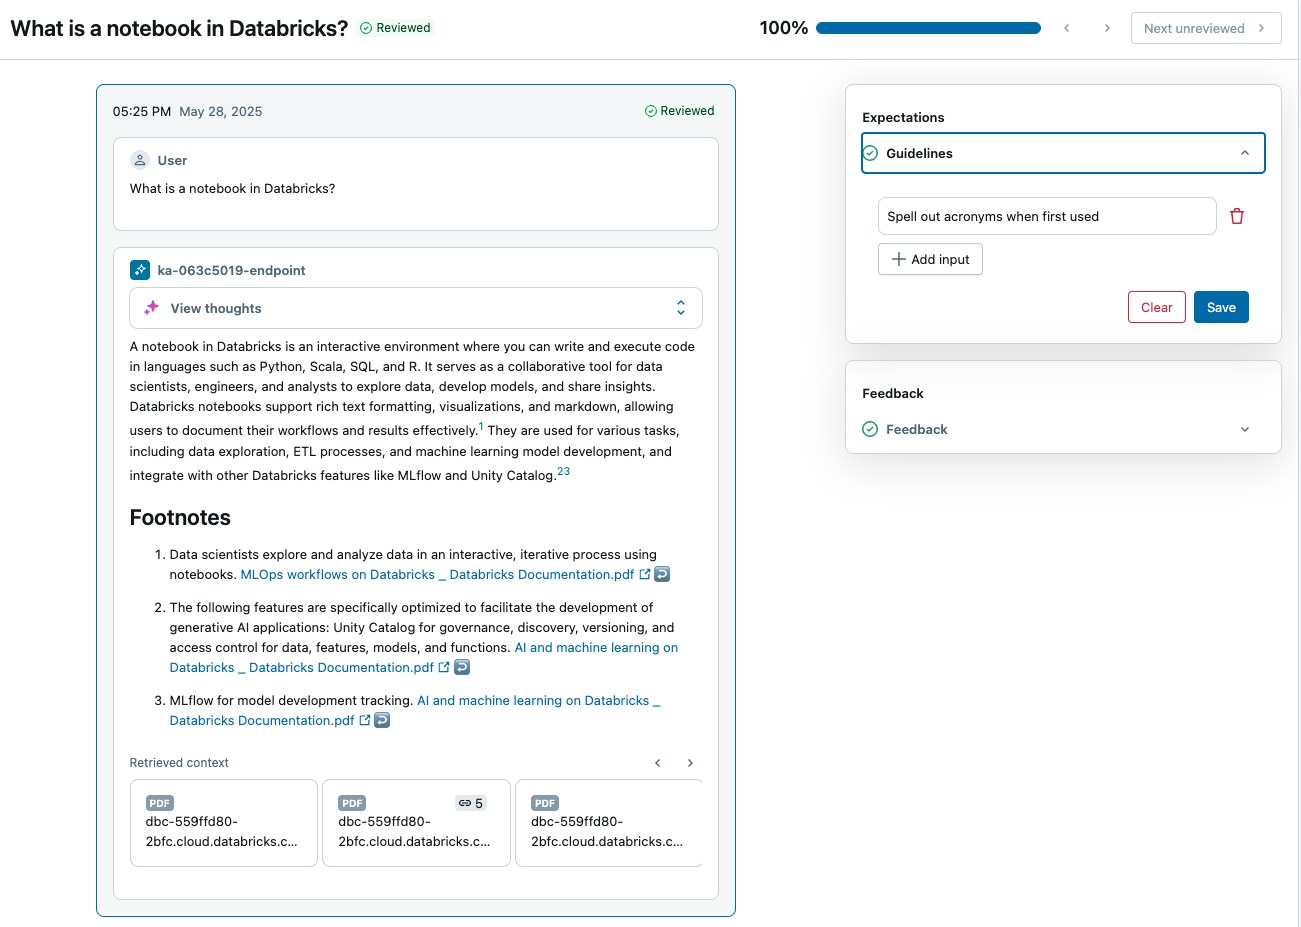Go to previous item with top left chevron
1301x927 pixels.
pos(1067,28)
